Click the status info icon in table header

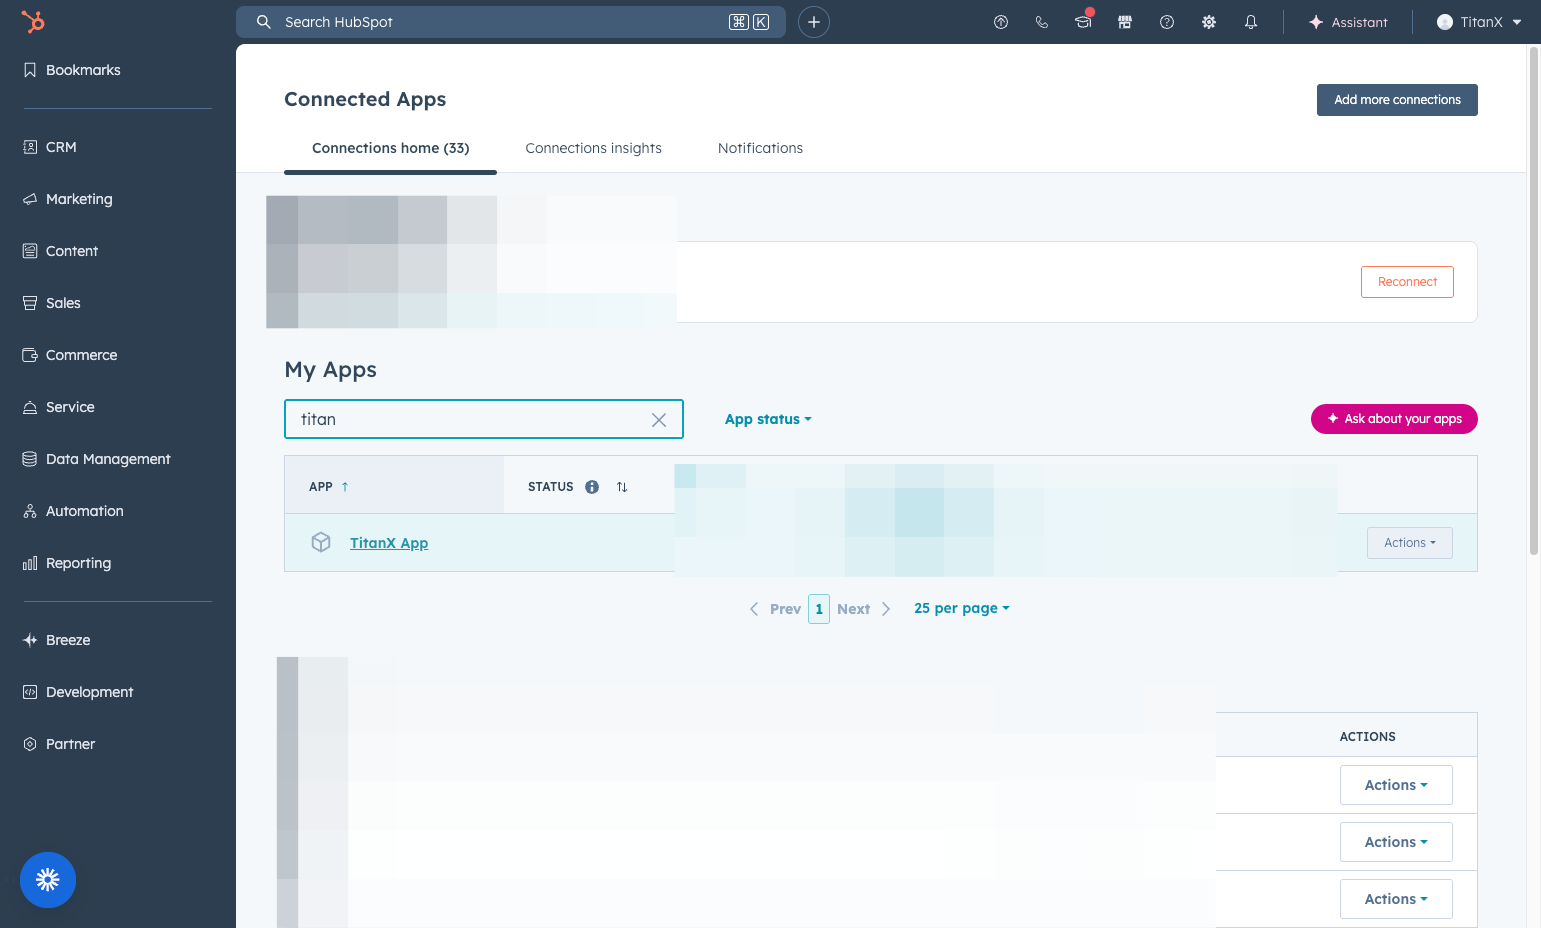coord(592,487)
